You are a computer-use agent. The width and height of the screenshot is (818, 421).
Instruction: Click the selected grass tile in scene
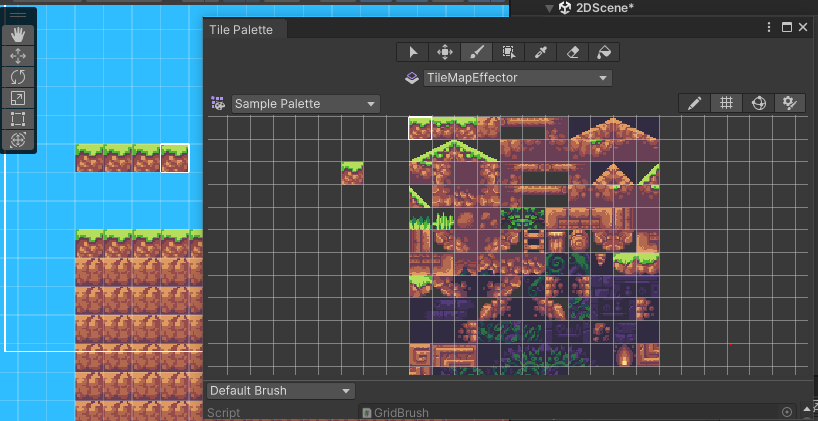point(174,158)
